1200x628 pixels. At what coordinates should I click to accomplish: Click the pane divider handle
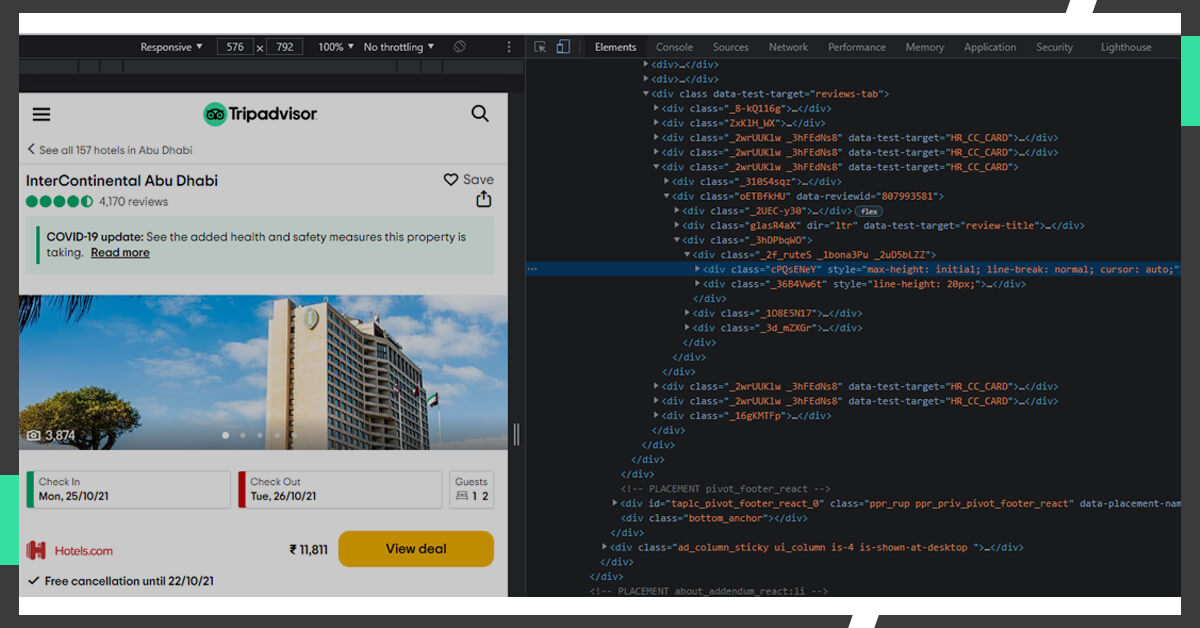pyautogui.click(x=516, y=434)
